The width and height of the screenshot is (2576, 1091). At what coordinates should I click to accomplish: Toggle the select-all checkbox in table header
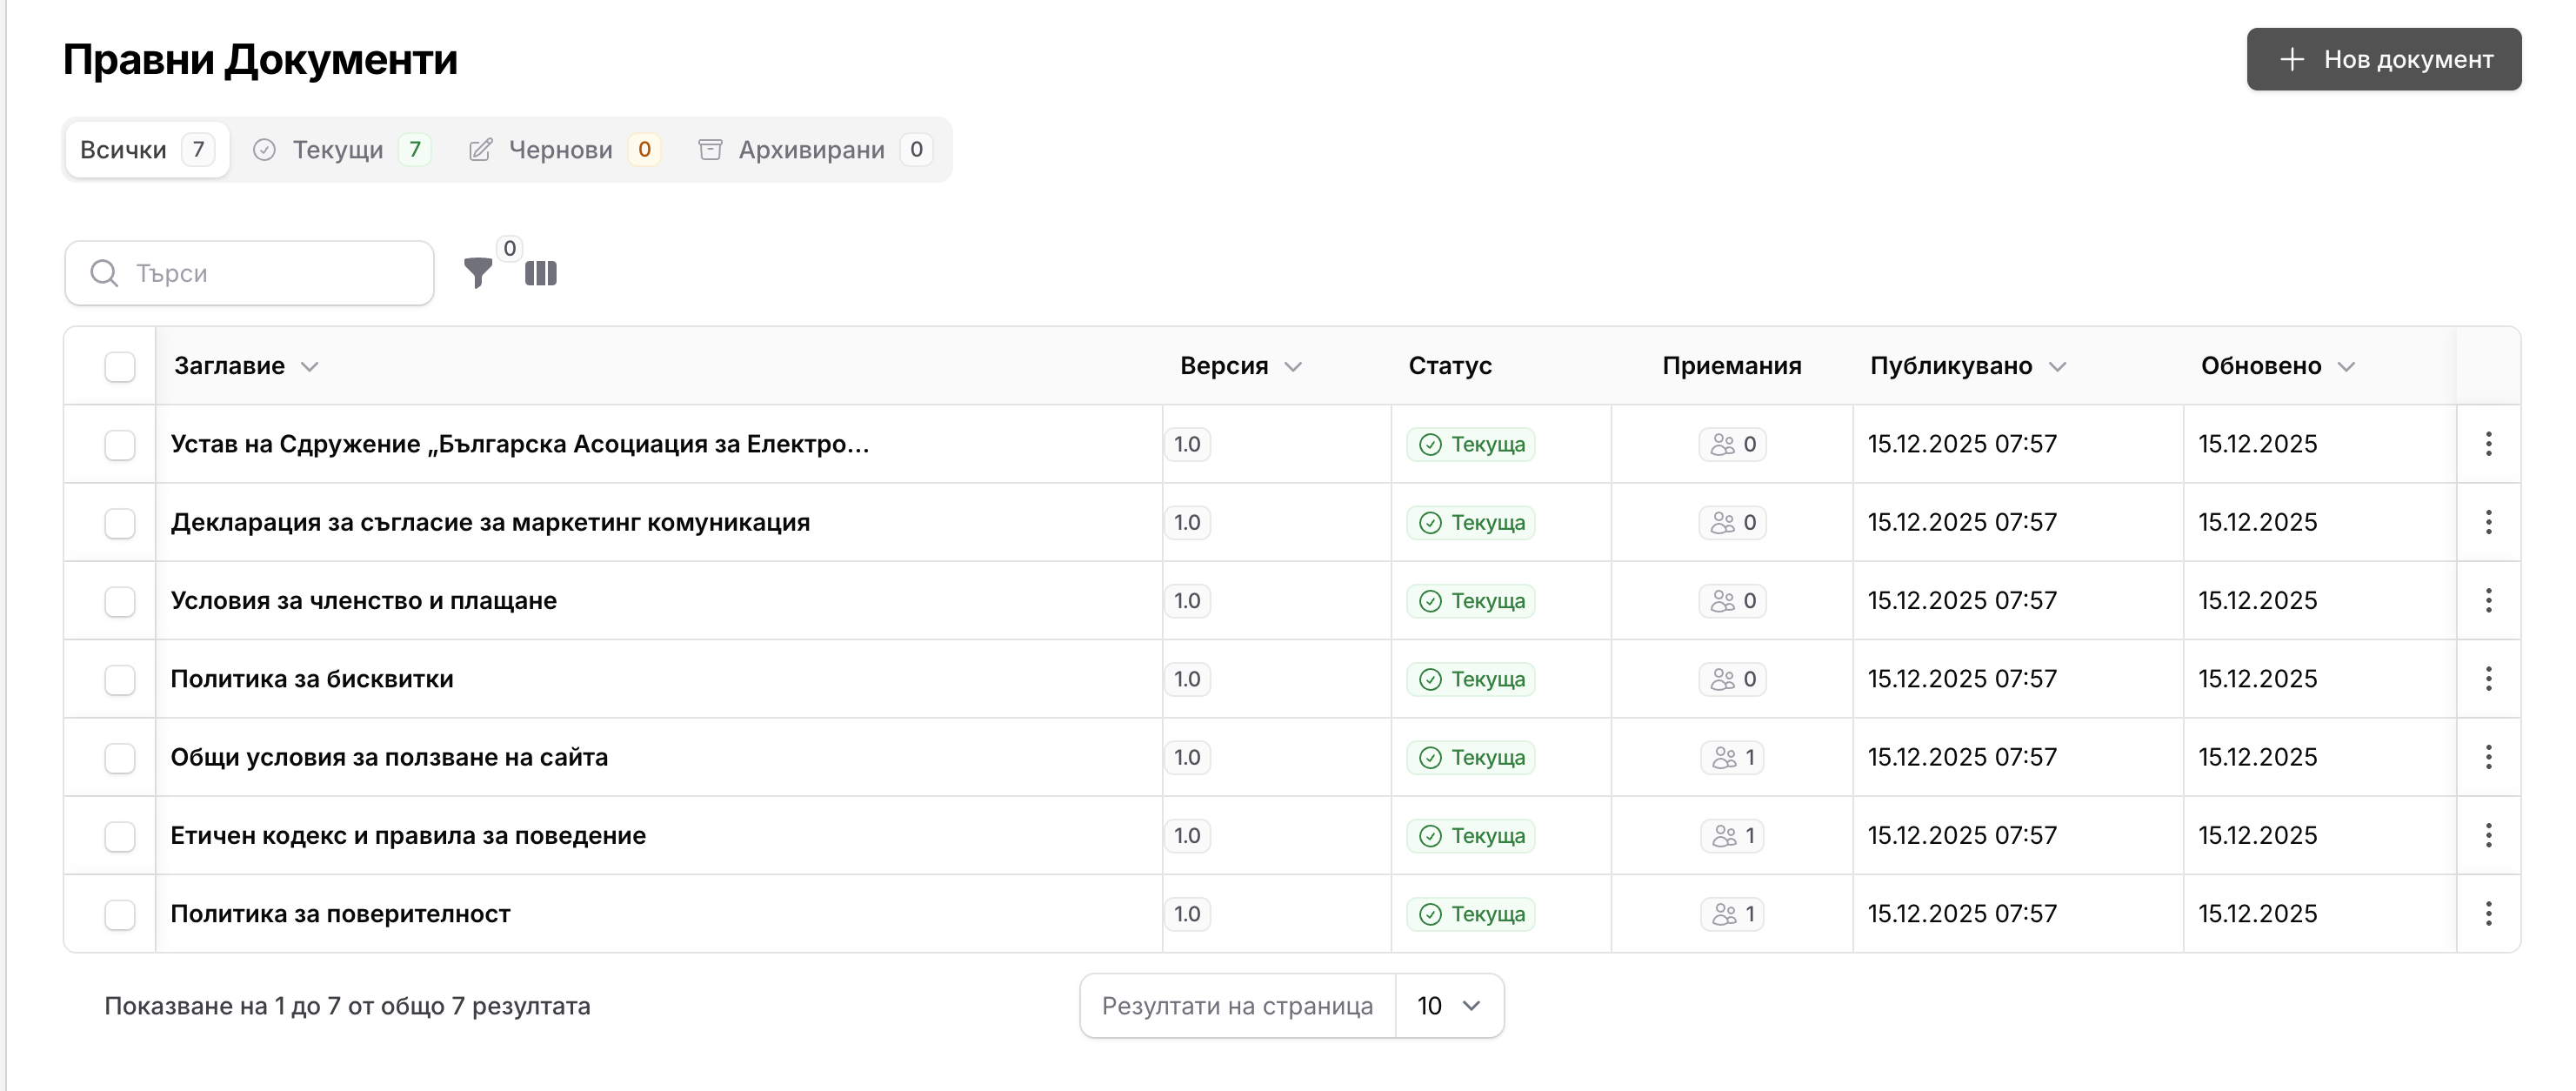[120, 367]
